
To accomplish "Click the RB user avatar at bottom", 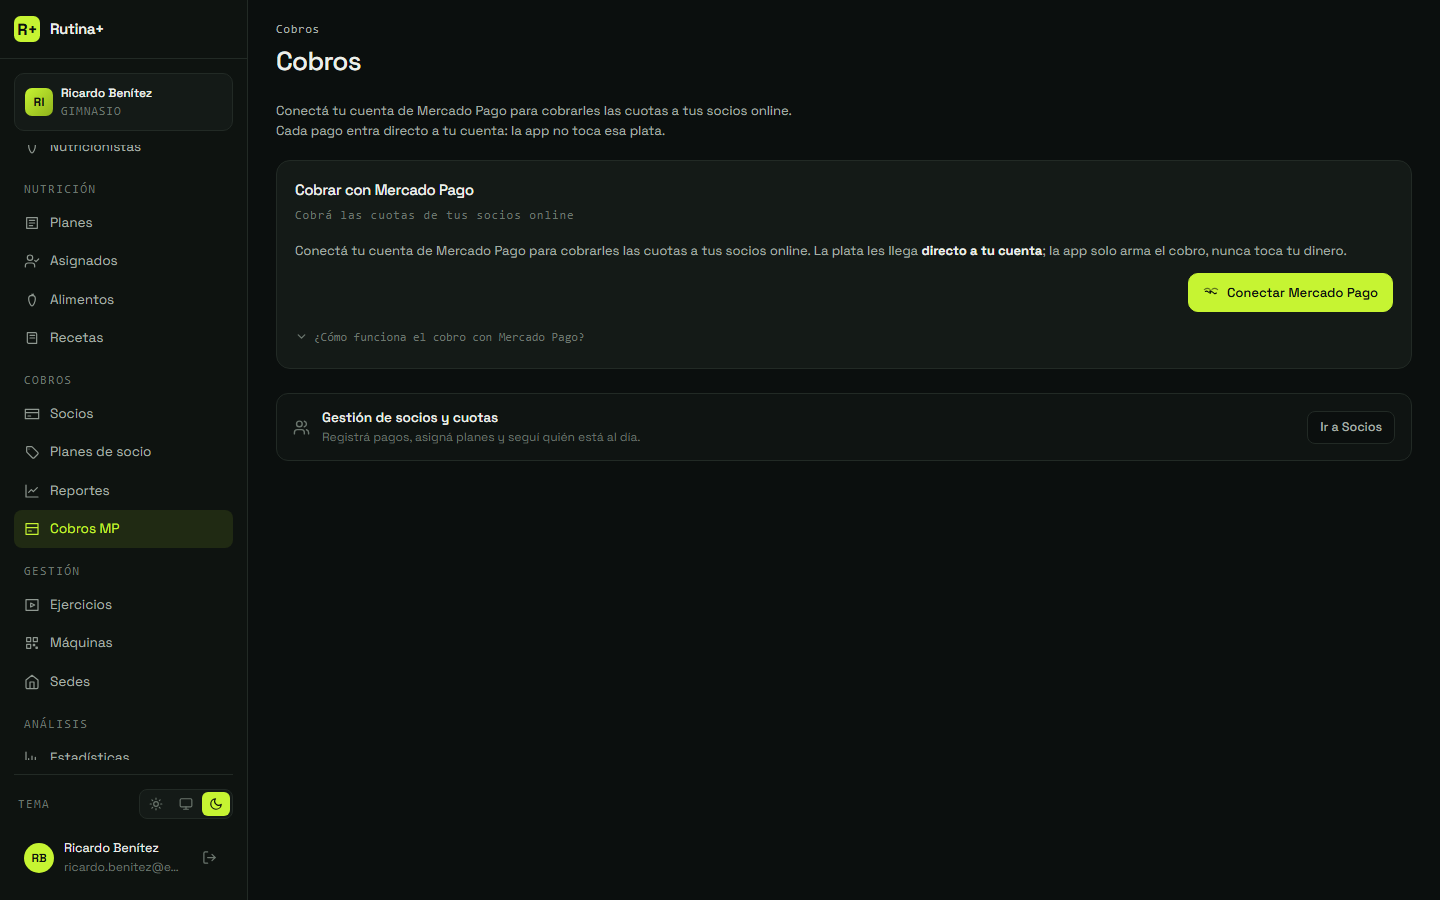I will pyautogui.click(x=39, y=858).
